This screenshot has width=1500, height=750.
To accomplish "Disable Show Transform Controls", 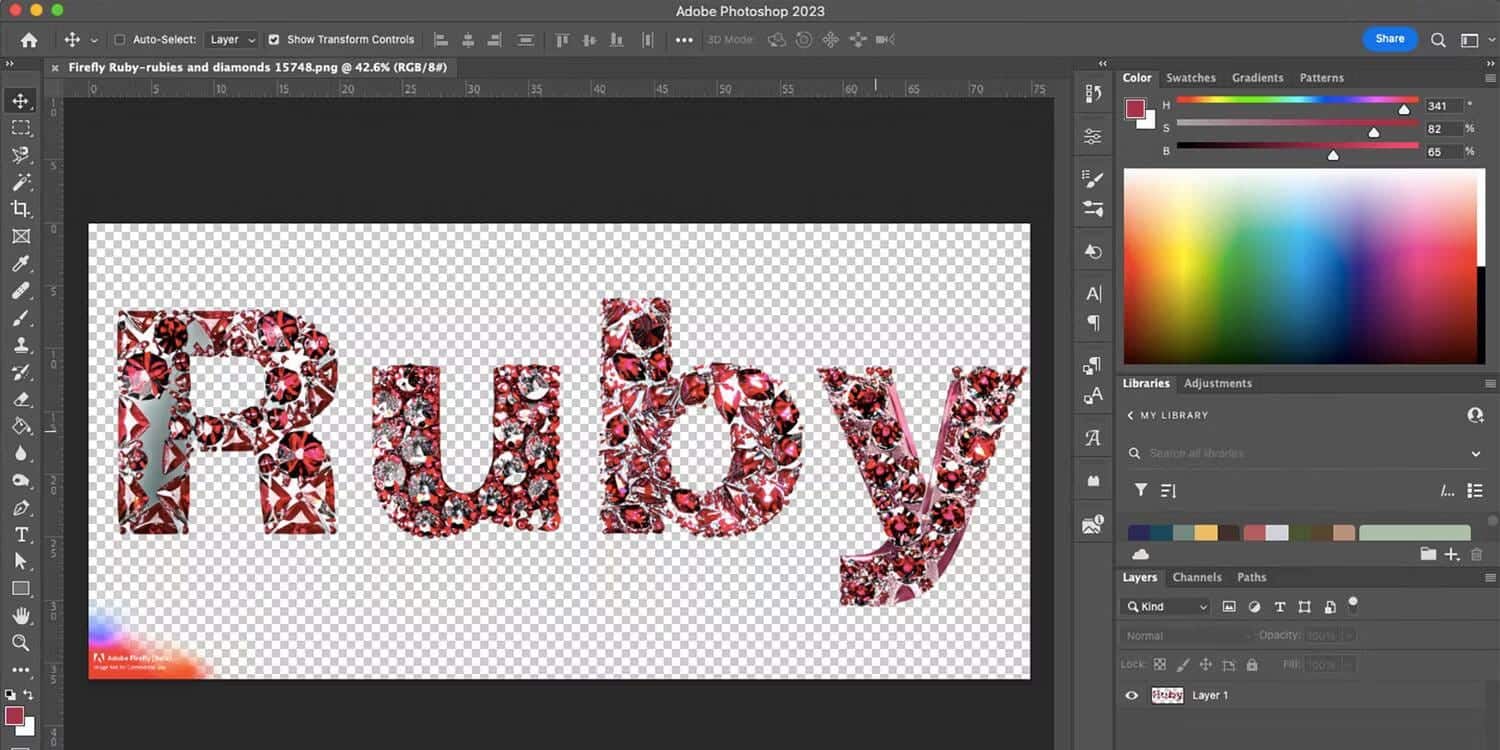I will (x=273, y=39).
